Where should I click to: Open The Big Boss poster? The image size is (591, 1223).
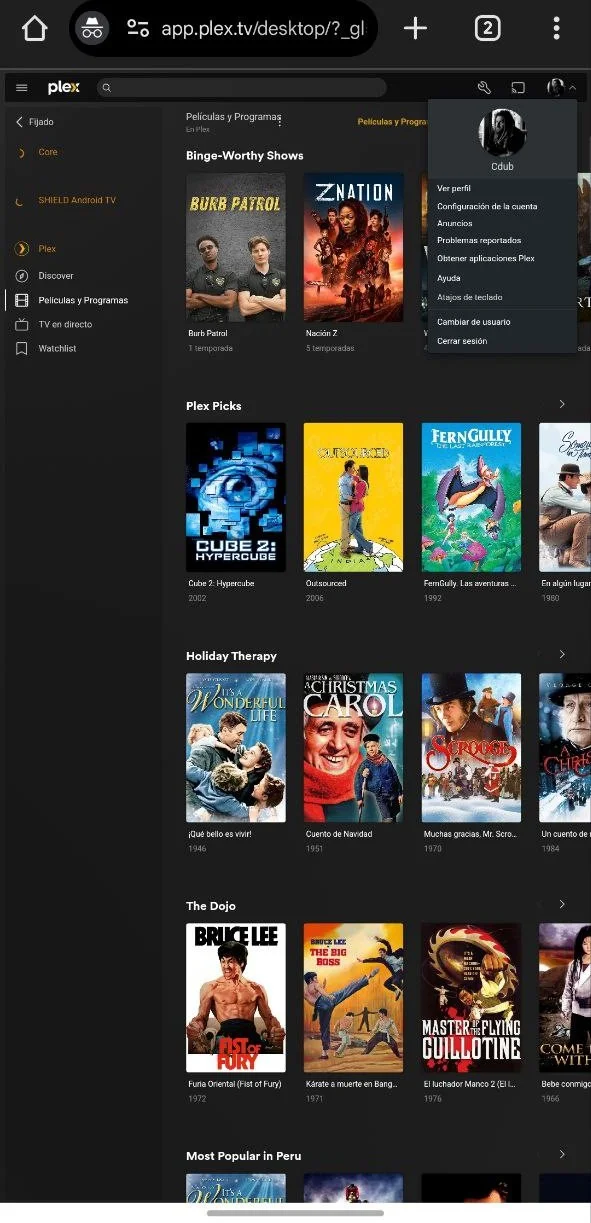(353, 997)
